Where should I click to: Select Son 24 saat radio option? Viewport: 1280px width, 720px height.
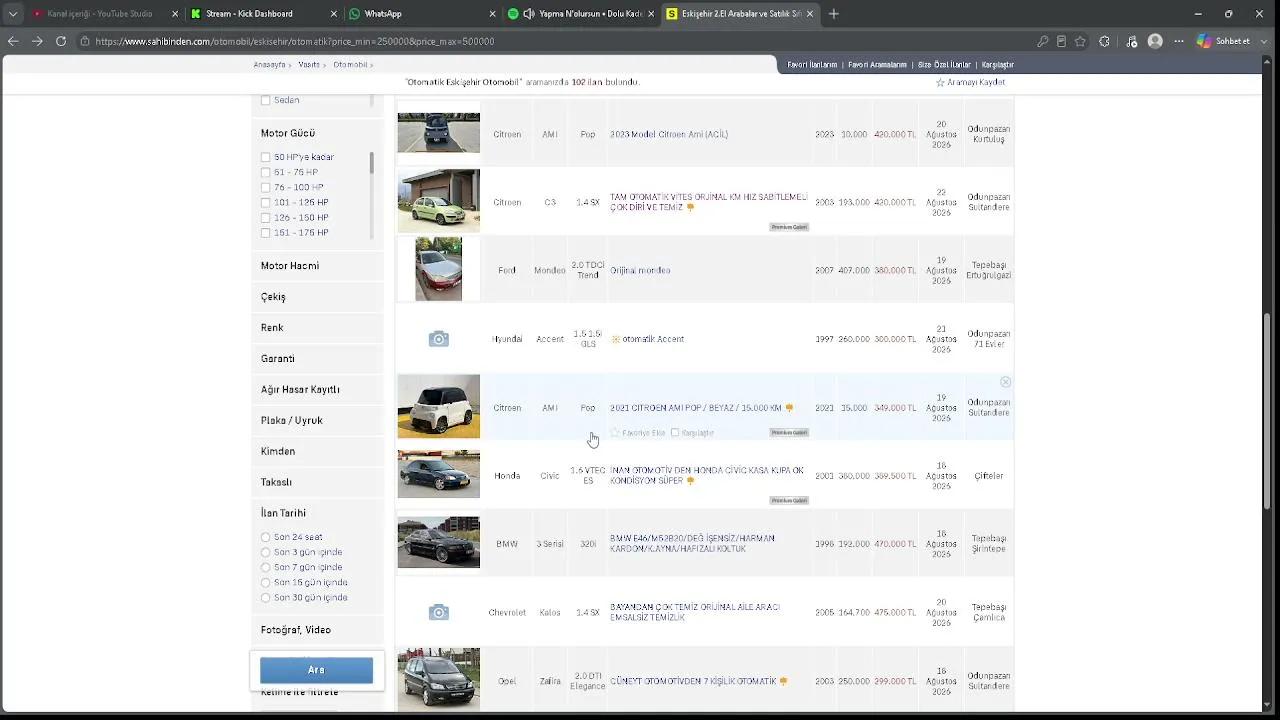point(265,537)
